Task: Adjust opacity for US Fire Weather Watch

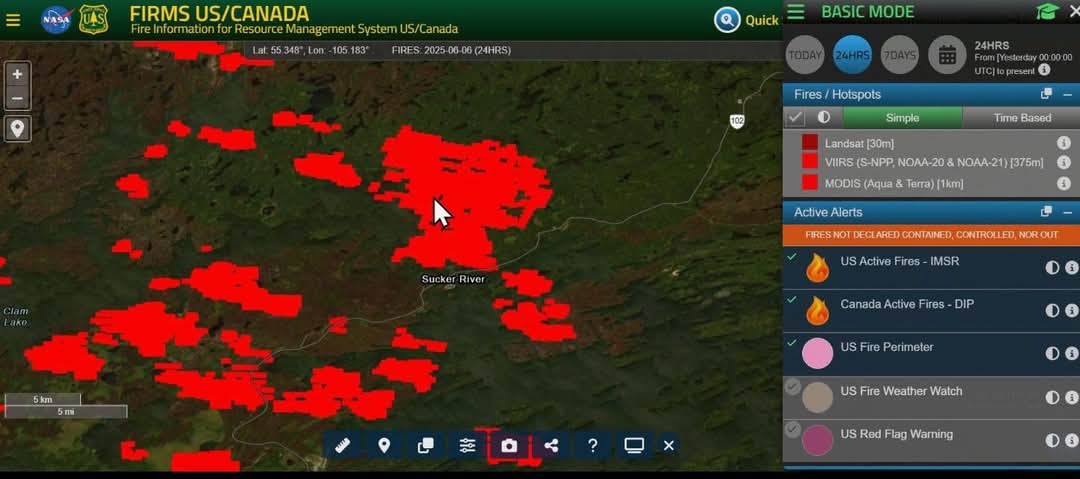Action: 1052,397
